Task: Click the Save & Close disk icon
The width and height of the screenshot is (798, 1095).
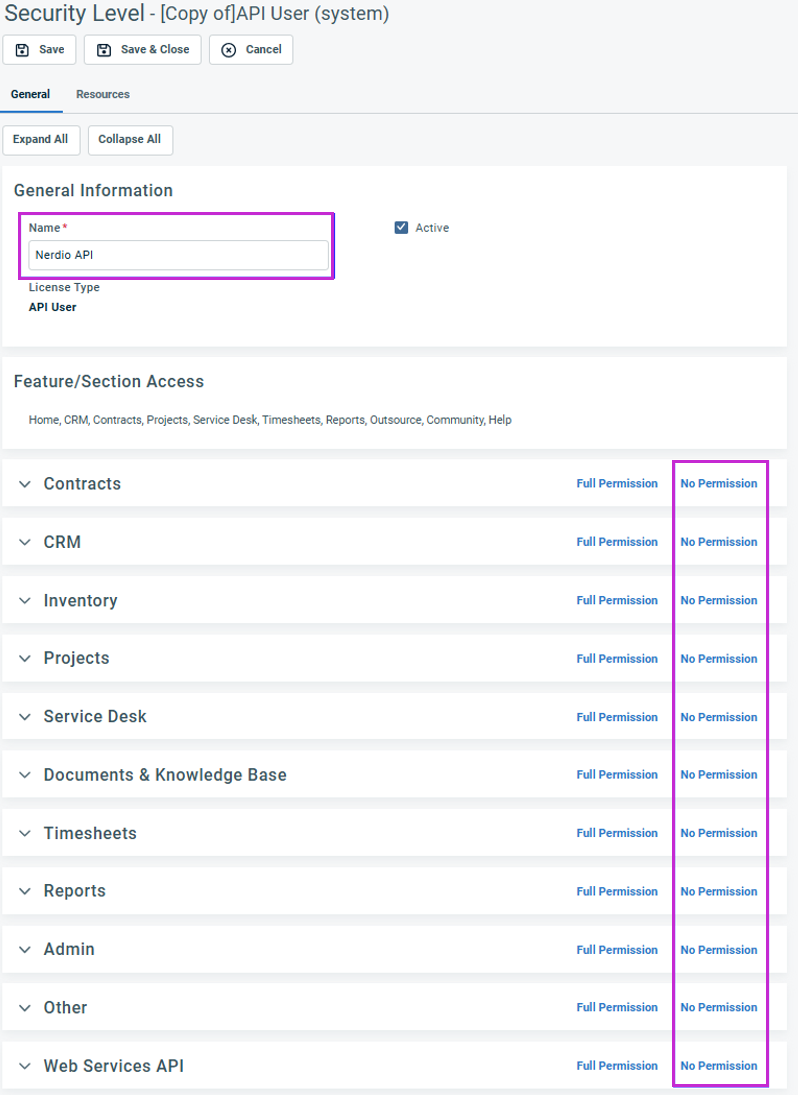Action: (x=104, y=50)
